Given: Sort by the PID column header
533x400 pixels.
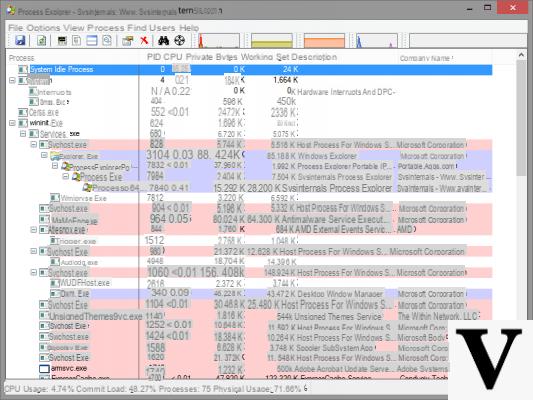Looking at the screenshot, I should pyautogui.click(x=153, y=57).
